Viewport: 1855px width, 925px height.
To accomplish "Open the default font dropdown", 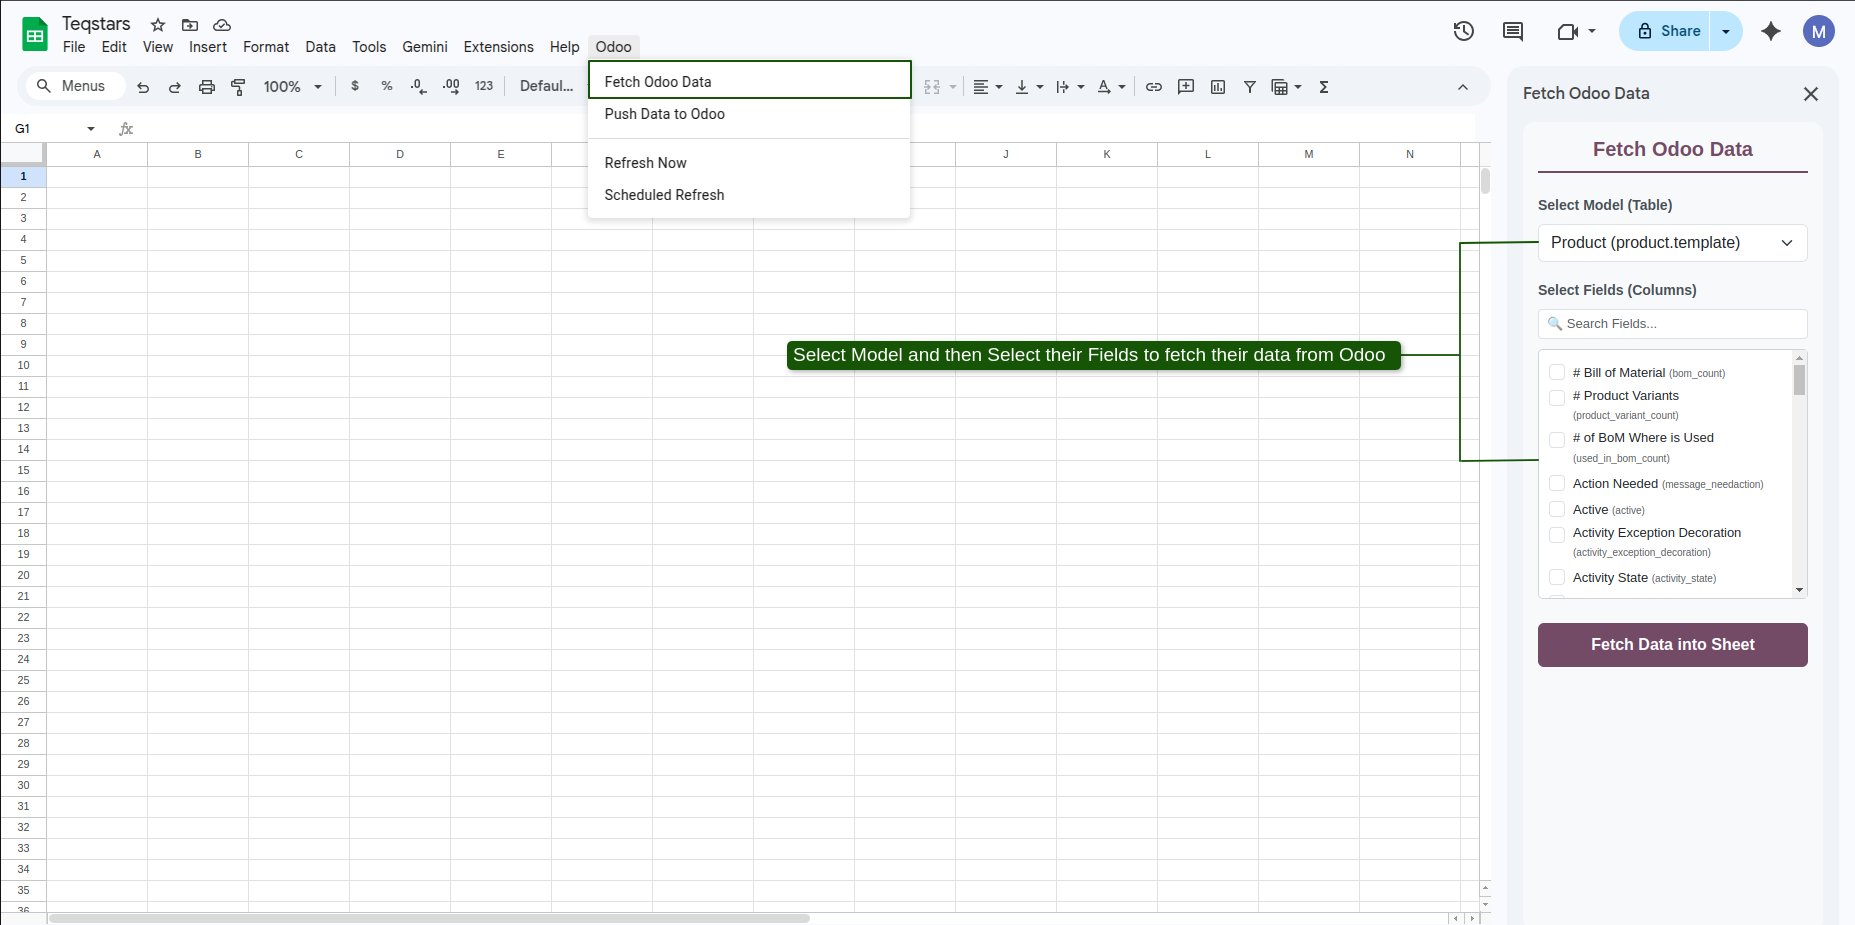I will [547, 86].
